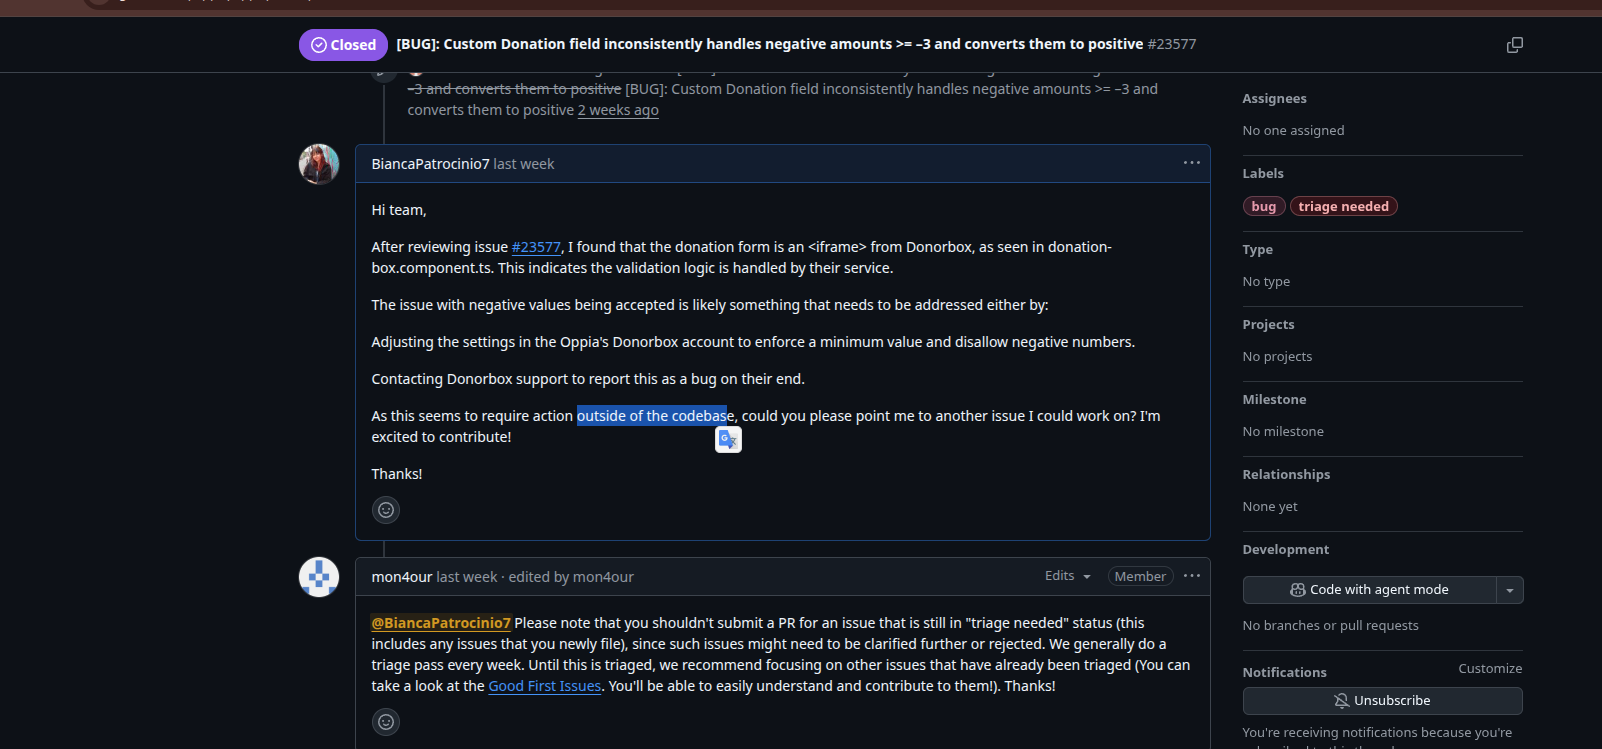The image size is (1602, 749).
Task: Add emoji reaction to BiancaPatrocinio7's comment
Action: click(386, 510)
